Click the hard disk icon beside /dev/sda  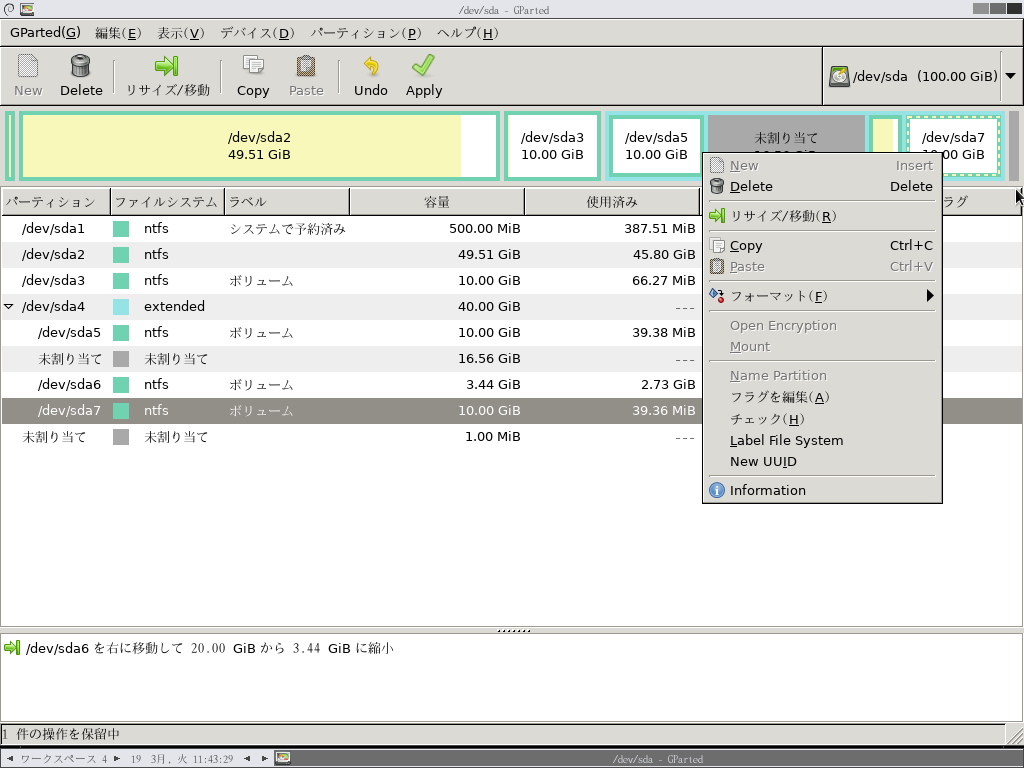(839, 76)
